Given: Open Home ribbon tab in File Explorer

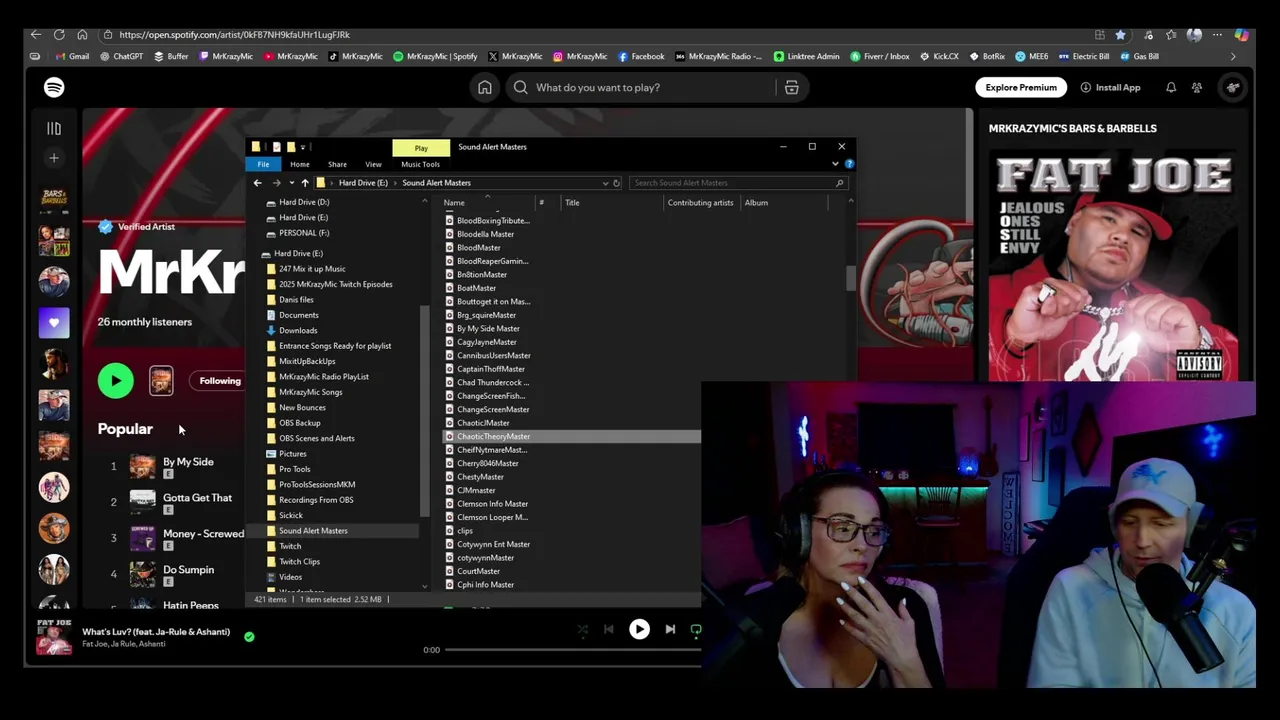Looking at the screenshot, I should (299, 164).
